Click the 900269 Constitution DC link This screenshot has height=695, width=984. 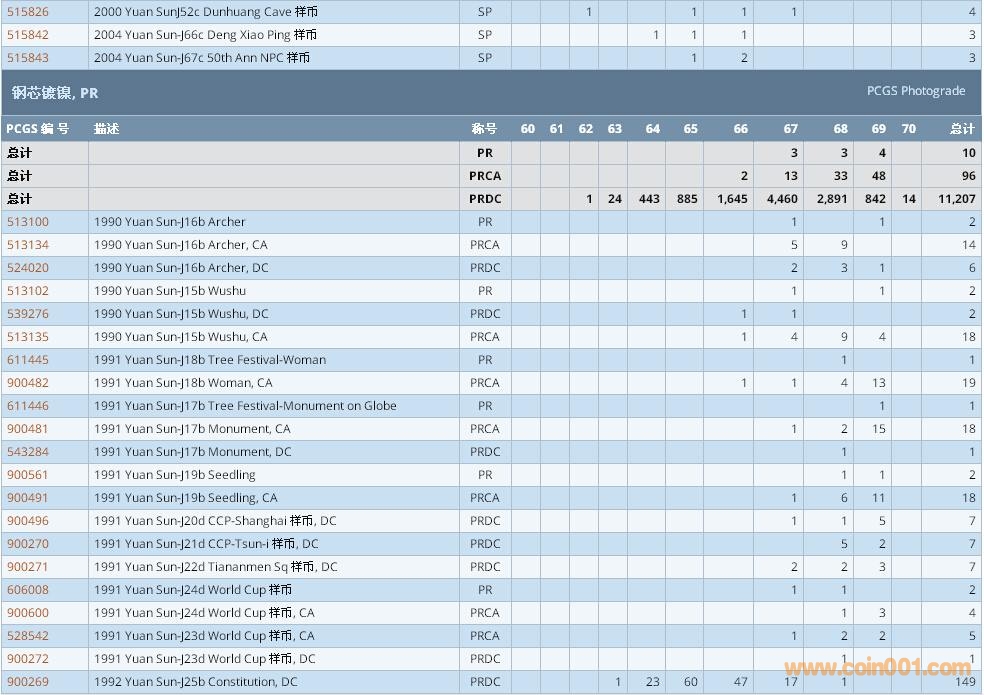[x=27, y=682]
